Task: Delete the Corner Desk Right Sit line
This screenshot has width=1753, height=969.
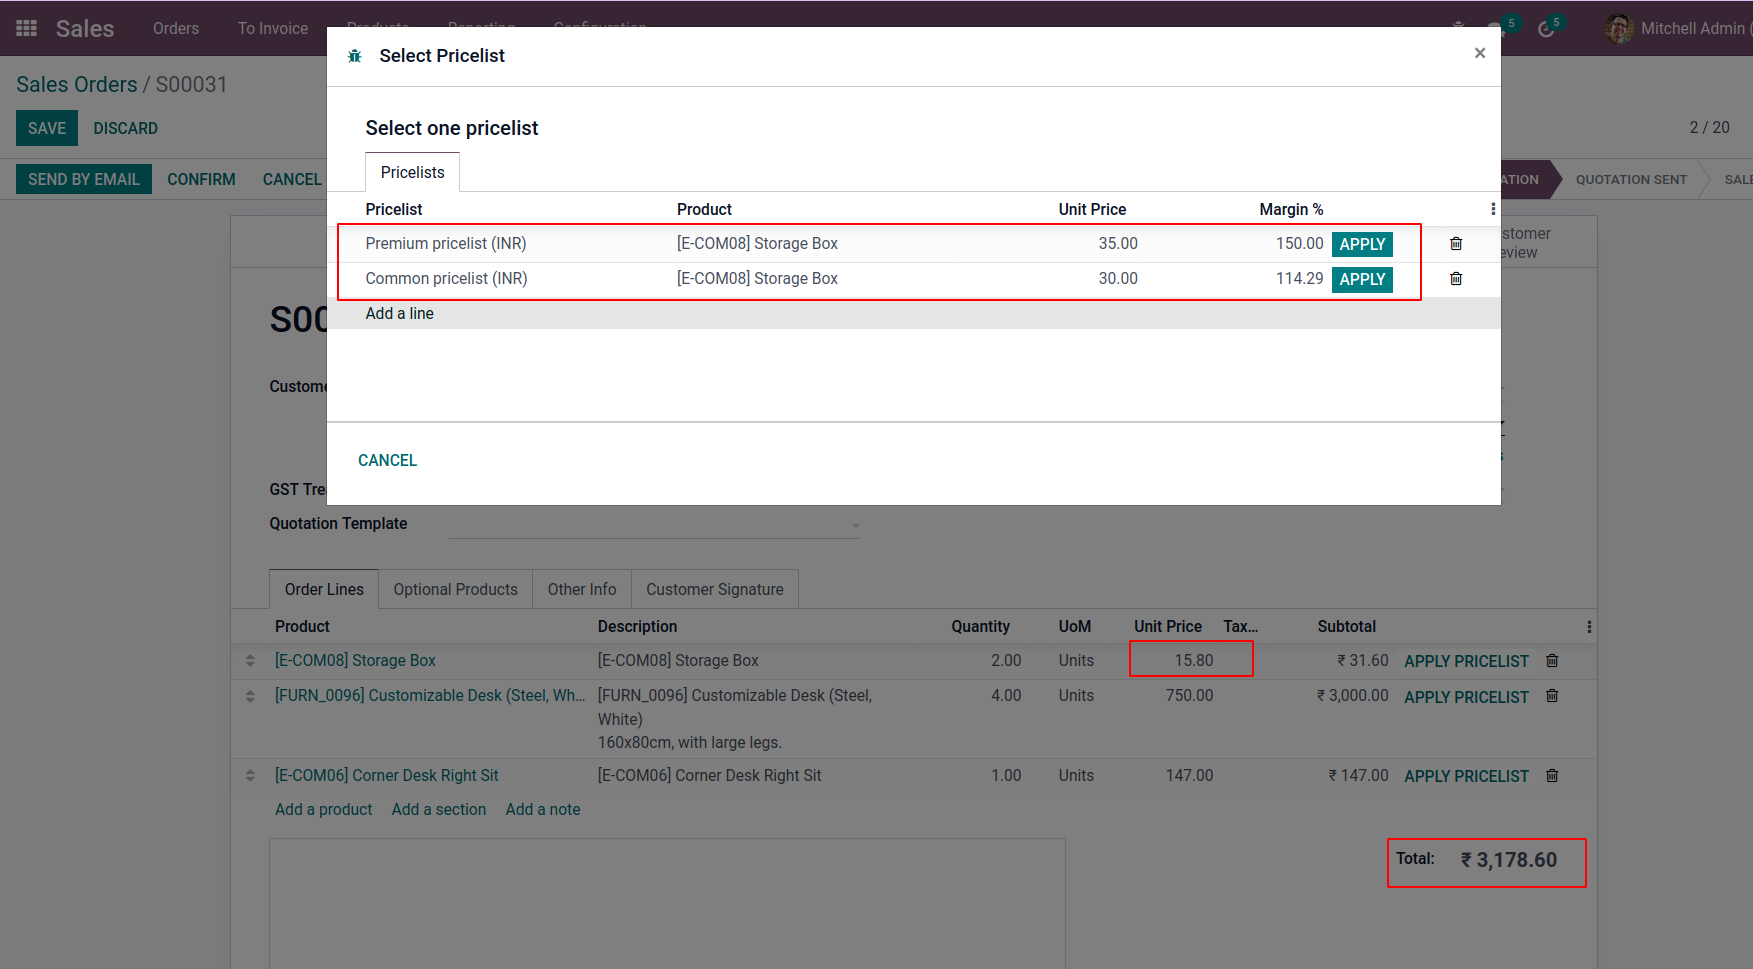Action: [x=1552, y=776]
